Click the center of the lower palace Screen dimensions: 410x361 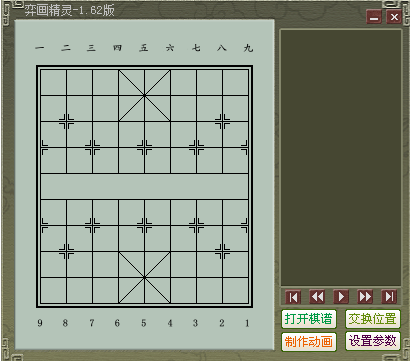point(144,277)
